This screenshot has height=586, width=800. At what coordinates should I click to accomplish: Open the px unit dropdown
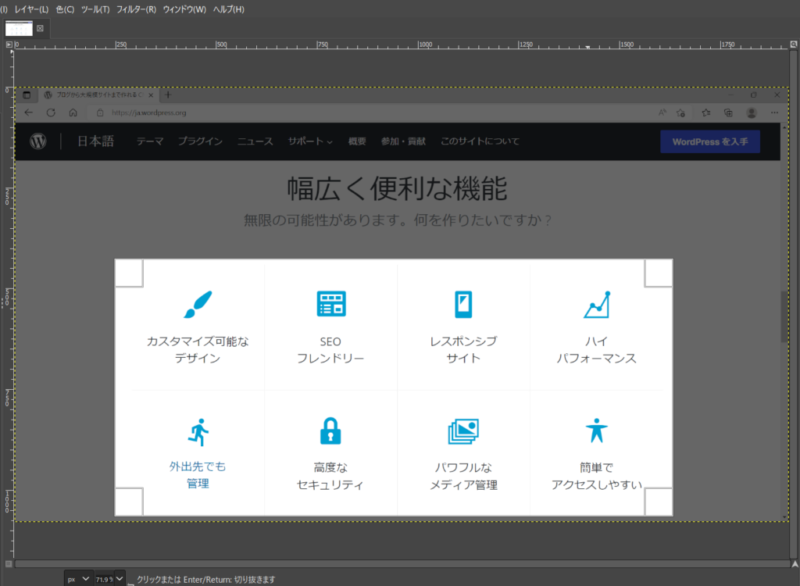coord(78,579)
